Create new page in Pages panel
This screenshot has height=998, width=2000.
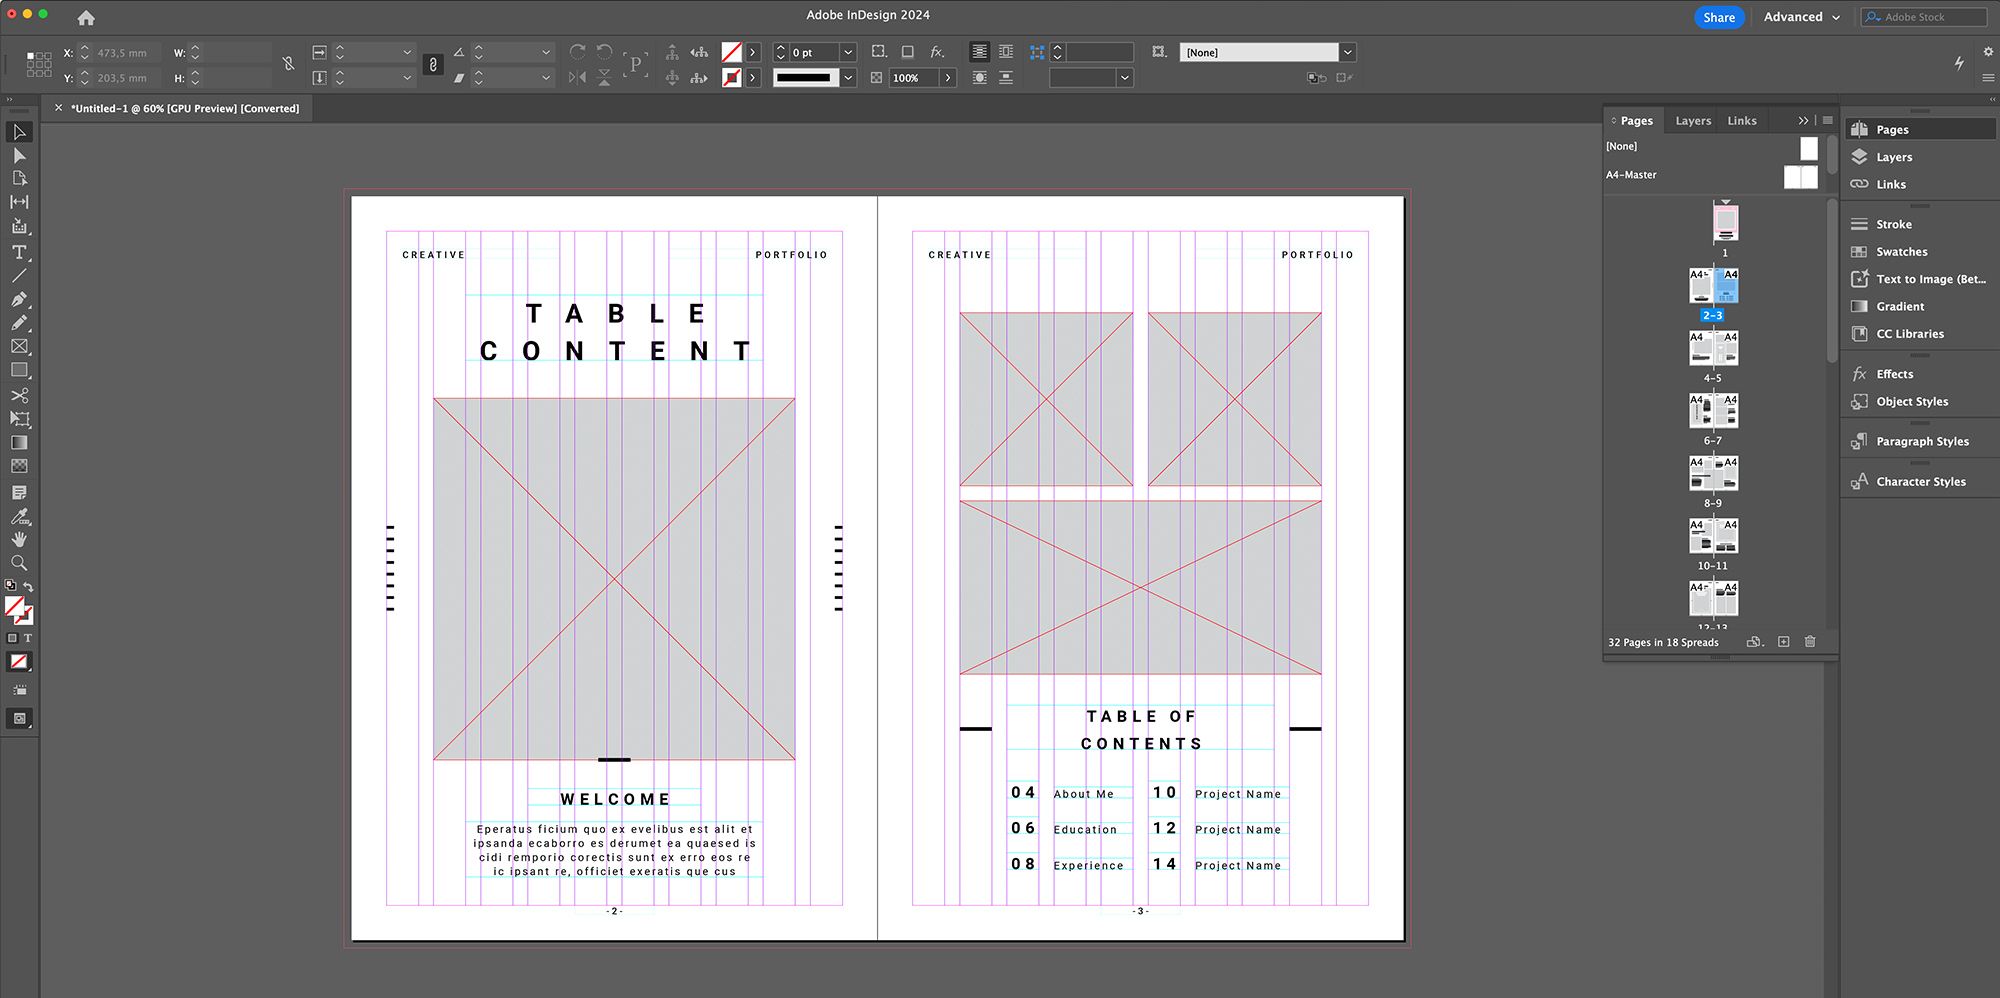[x=1783, y=642]
